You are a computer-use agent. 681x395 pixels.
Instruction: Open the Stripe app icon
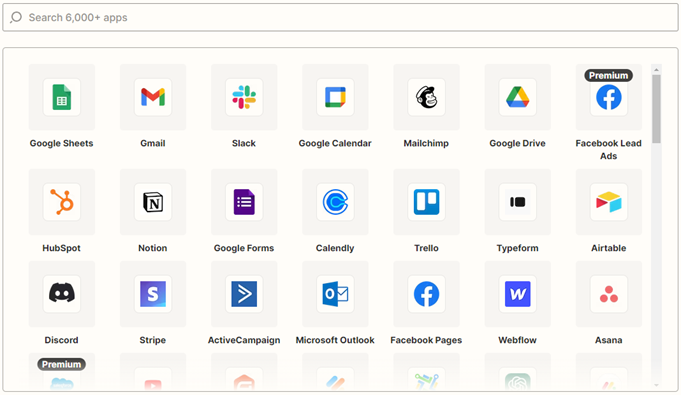click(153, 294)
